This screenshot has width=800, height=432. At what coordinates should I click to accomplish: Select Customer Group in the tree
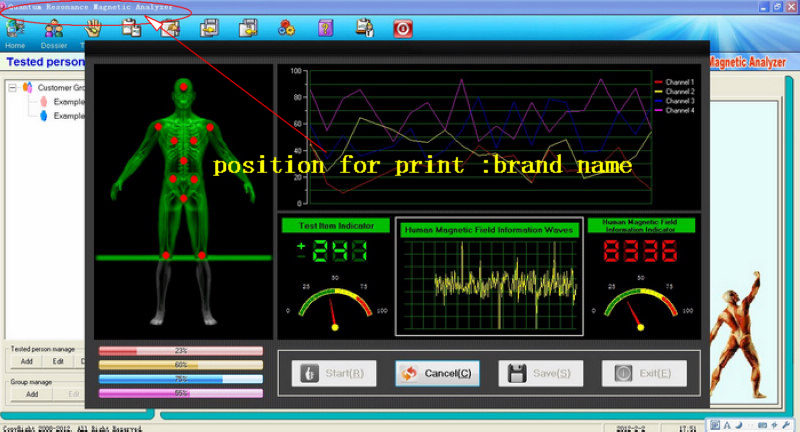61,88
